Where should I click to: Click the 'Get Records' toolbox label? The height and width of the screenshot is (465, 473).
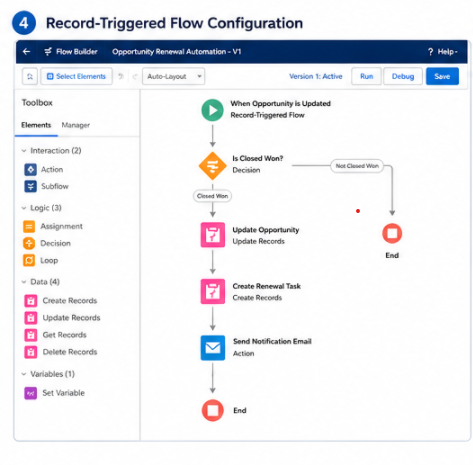[64, 335]
